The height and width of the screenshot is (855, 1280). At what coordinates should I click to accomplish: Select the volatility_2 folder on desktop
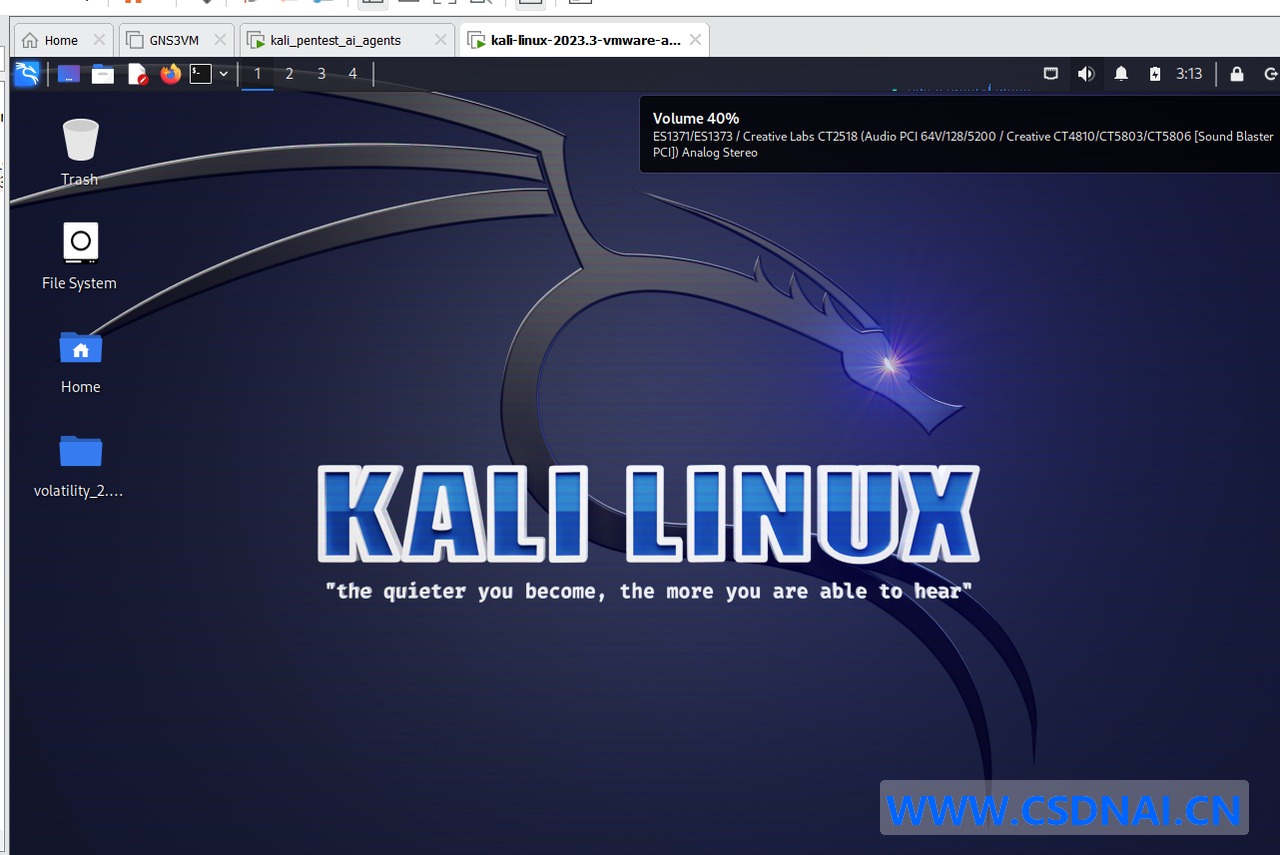point(79,465)
